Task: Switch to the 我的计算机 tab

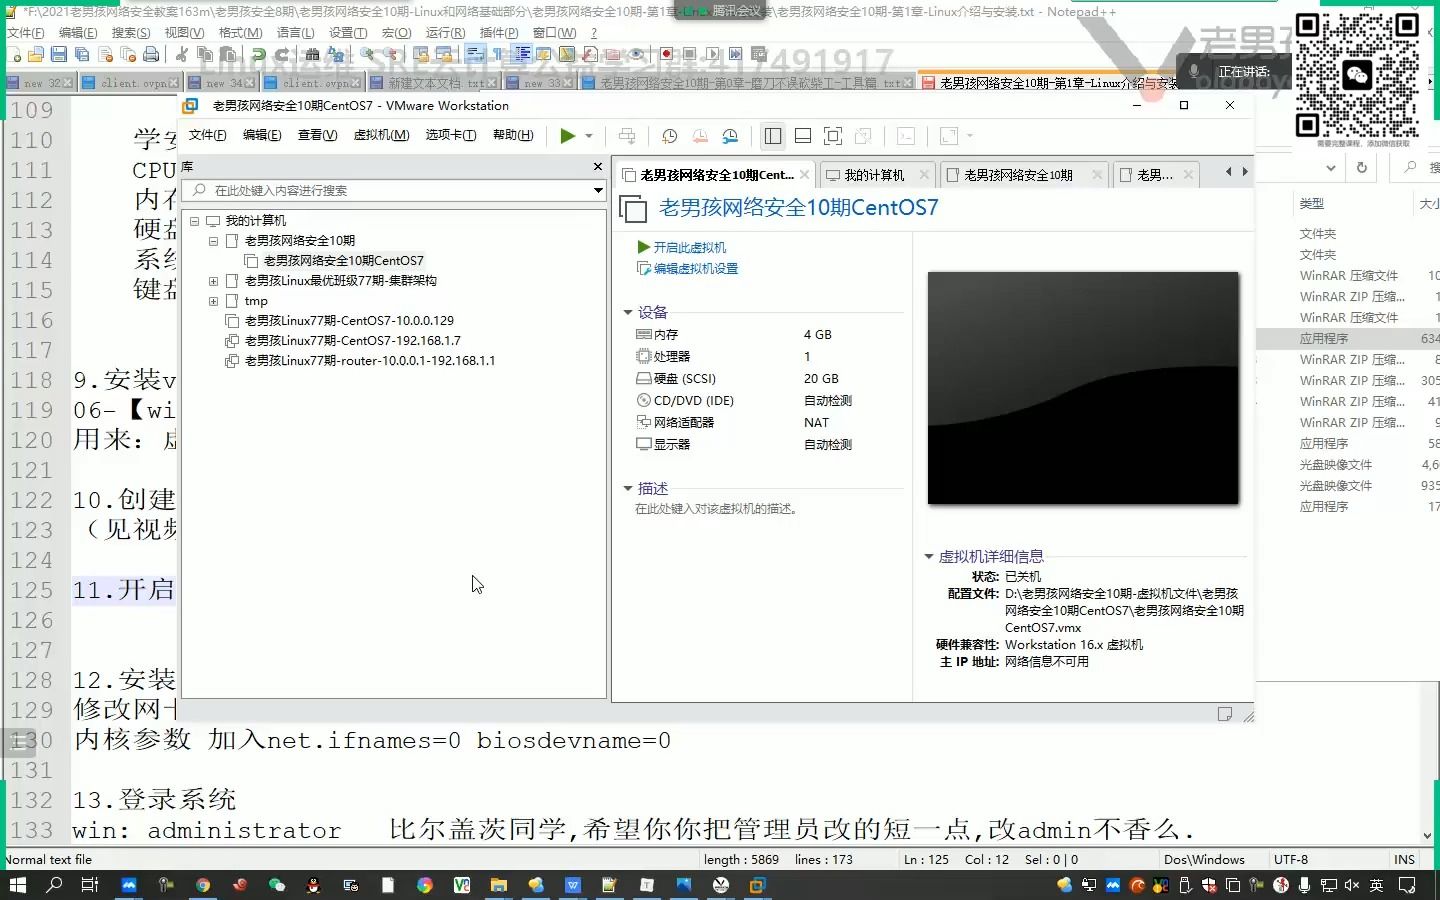Action: click(874, 175)
